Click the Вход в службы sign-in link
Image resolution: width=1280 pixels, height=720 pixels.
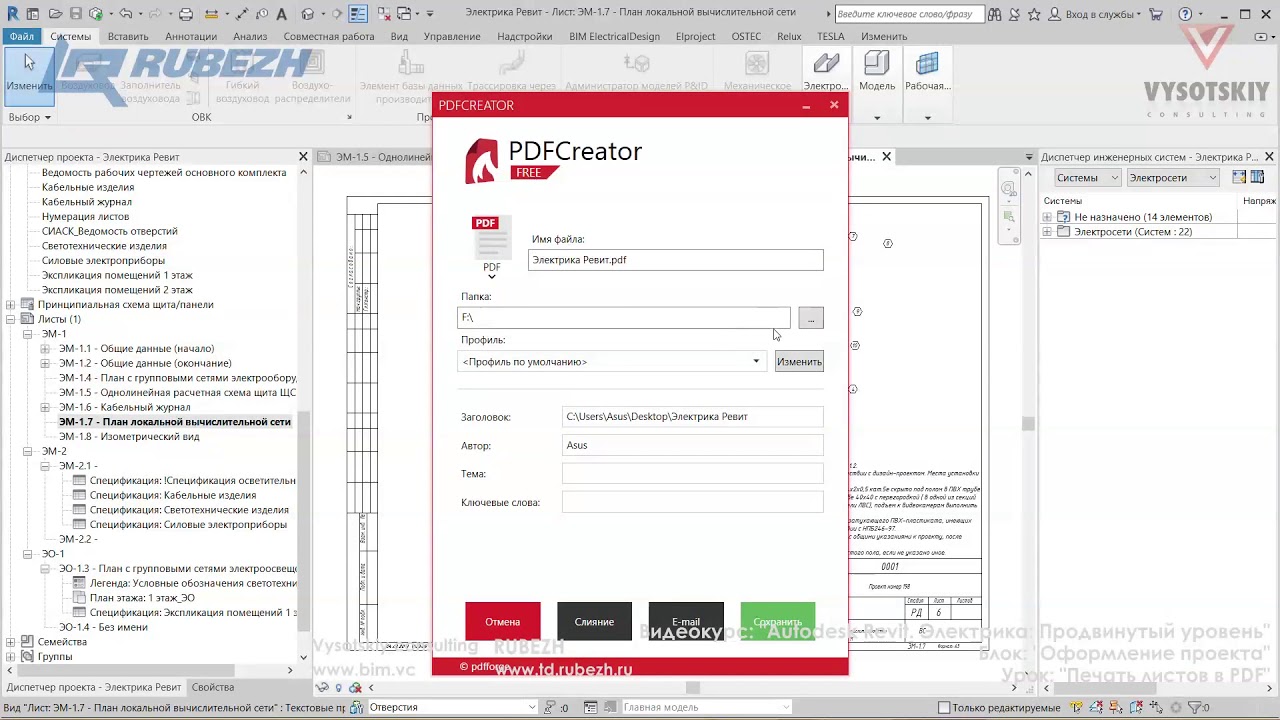[1102, 14]
